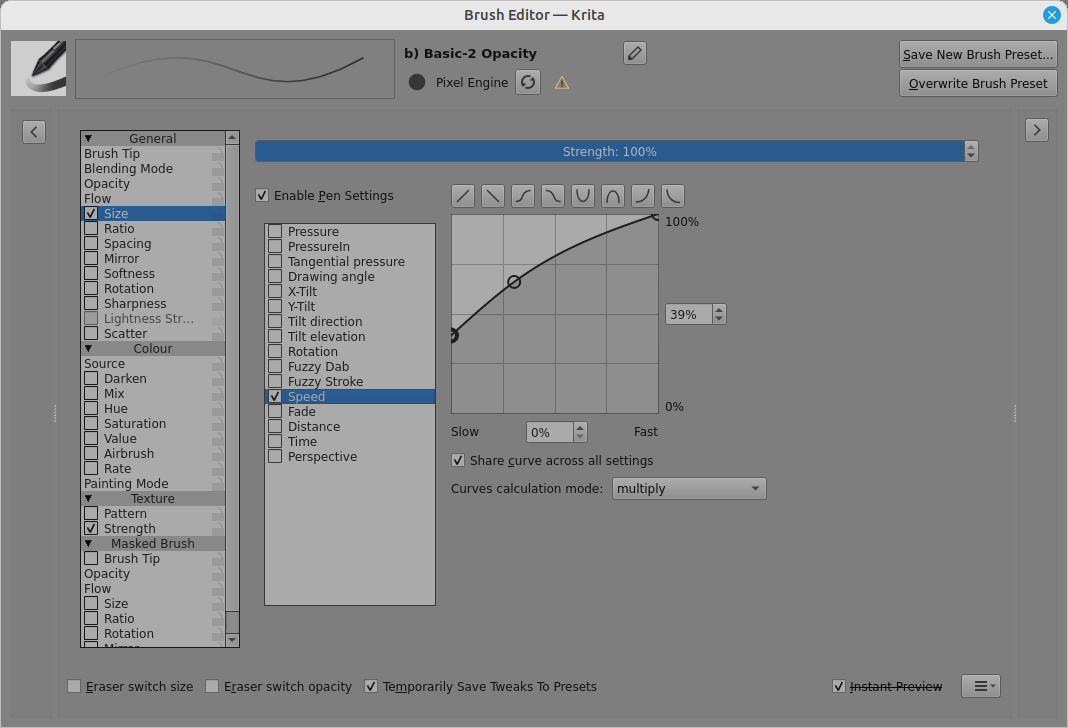1068x728 pixels.
Task: Enable the Pressure sensor checkbox
Action: (x=275, y=232)
